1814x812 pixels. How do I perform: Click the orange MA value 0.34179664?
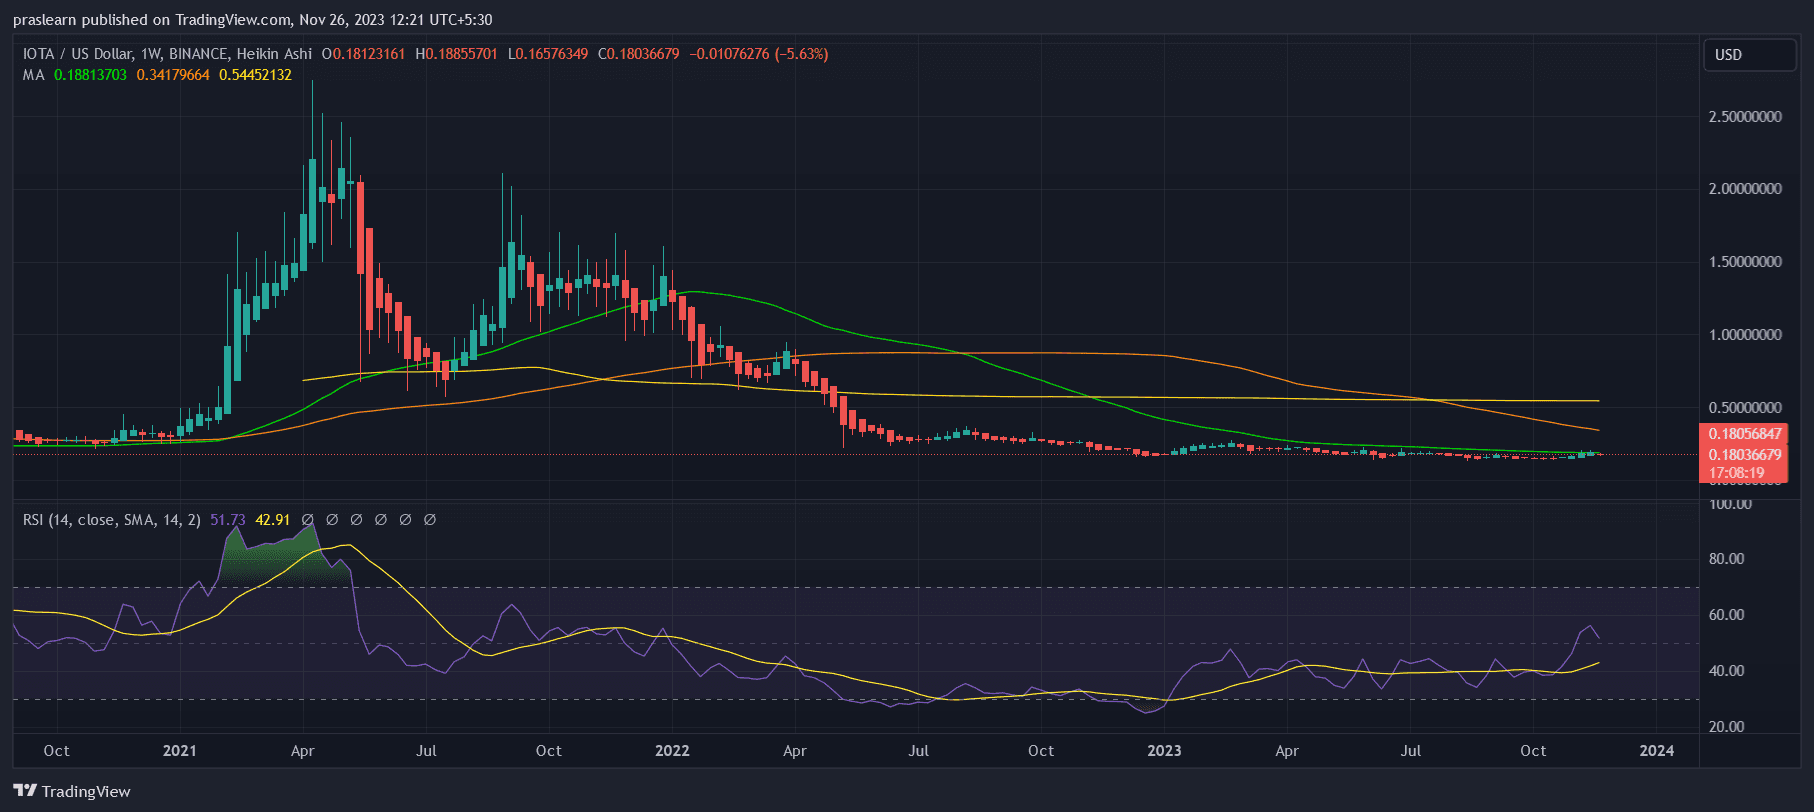[173, 75]
